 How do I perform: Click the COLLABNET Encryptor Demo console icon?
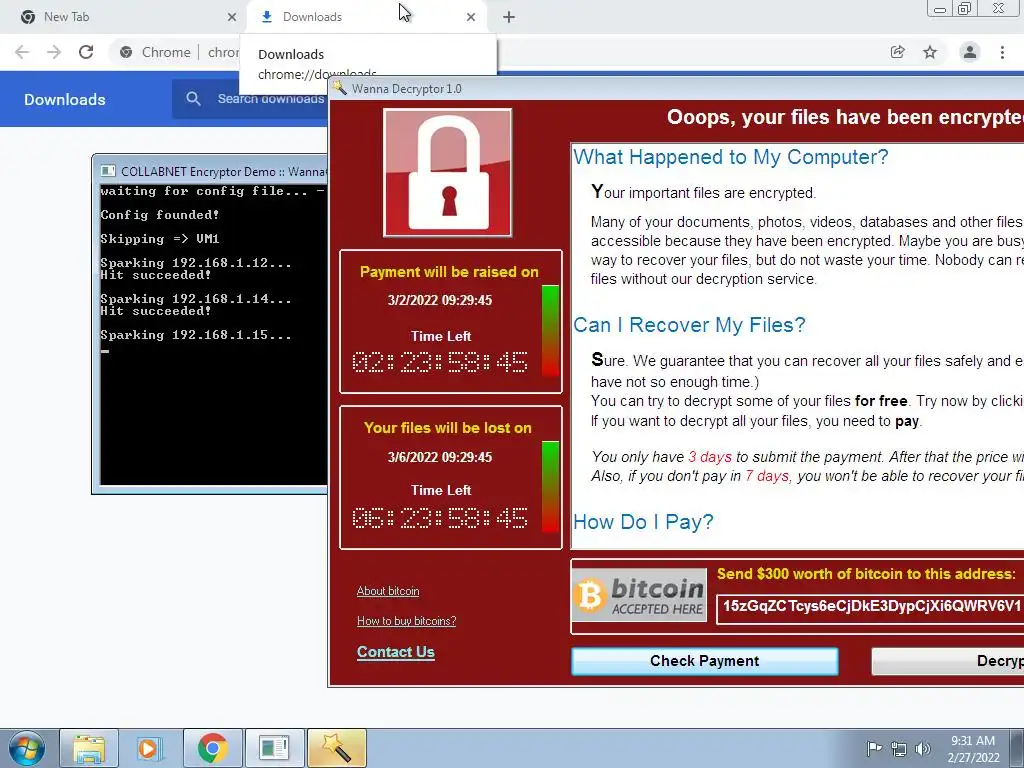pos(108,171)
